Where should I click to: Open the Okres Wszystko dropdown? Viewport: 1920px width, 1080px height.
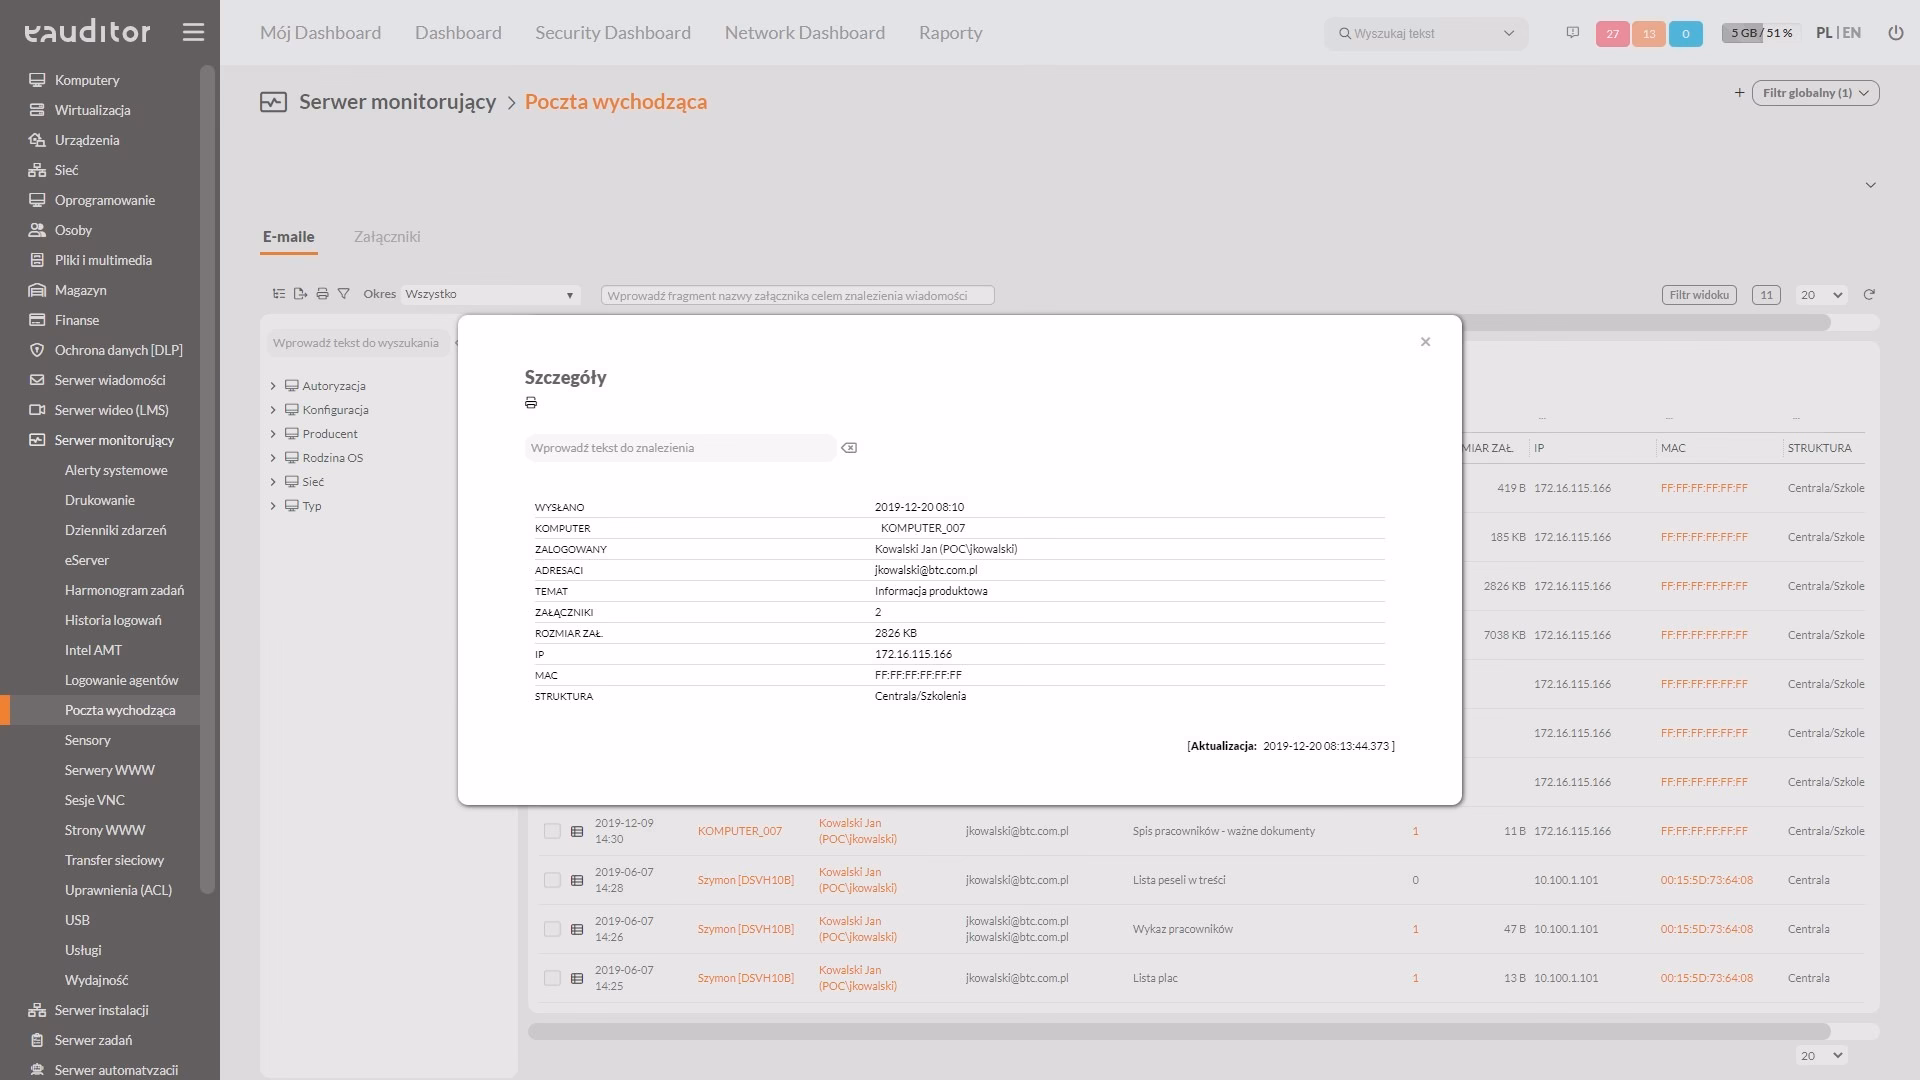point(490,295)
